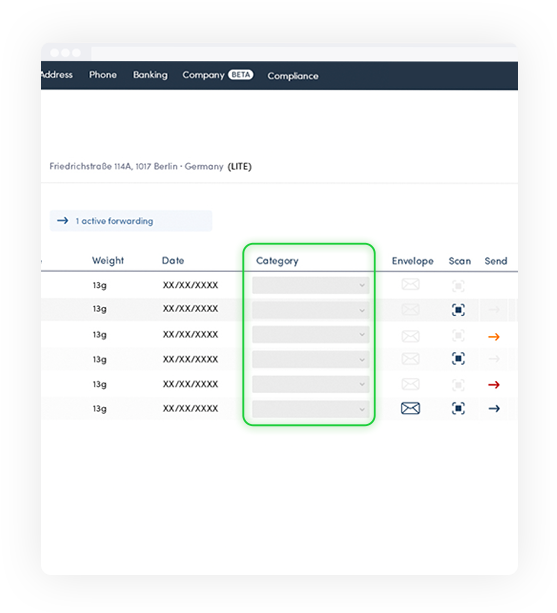Screen dimensions: 557x613
Task: Click the faded envelope icon in third row
Action: coord(410,336)
